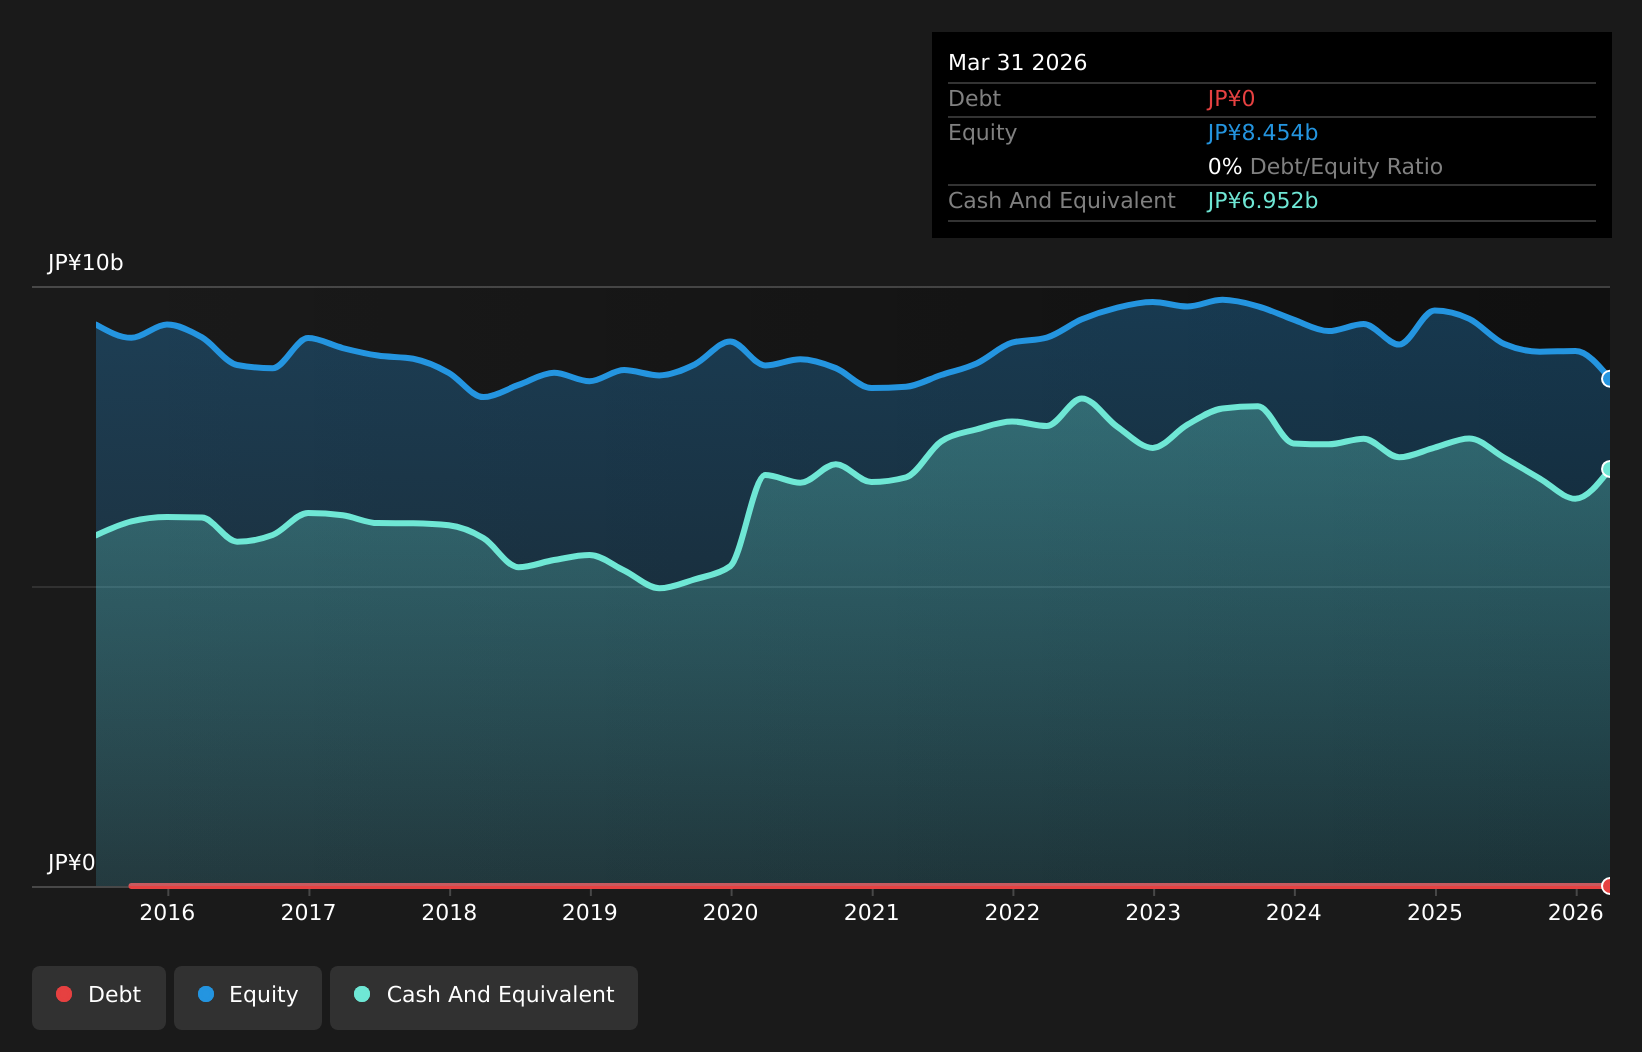Click the 2018 x-axis label
The width and height of the screenshot is (1642, 1052).
[x=449, y=912]
